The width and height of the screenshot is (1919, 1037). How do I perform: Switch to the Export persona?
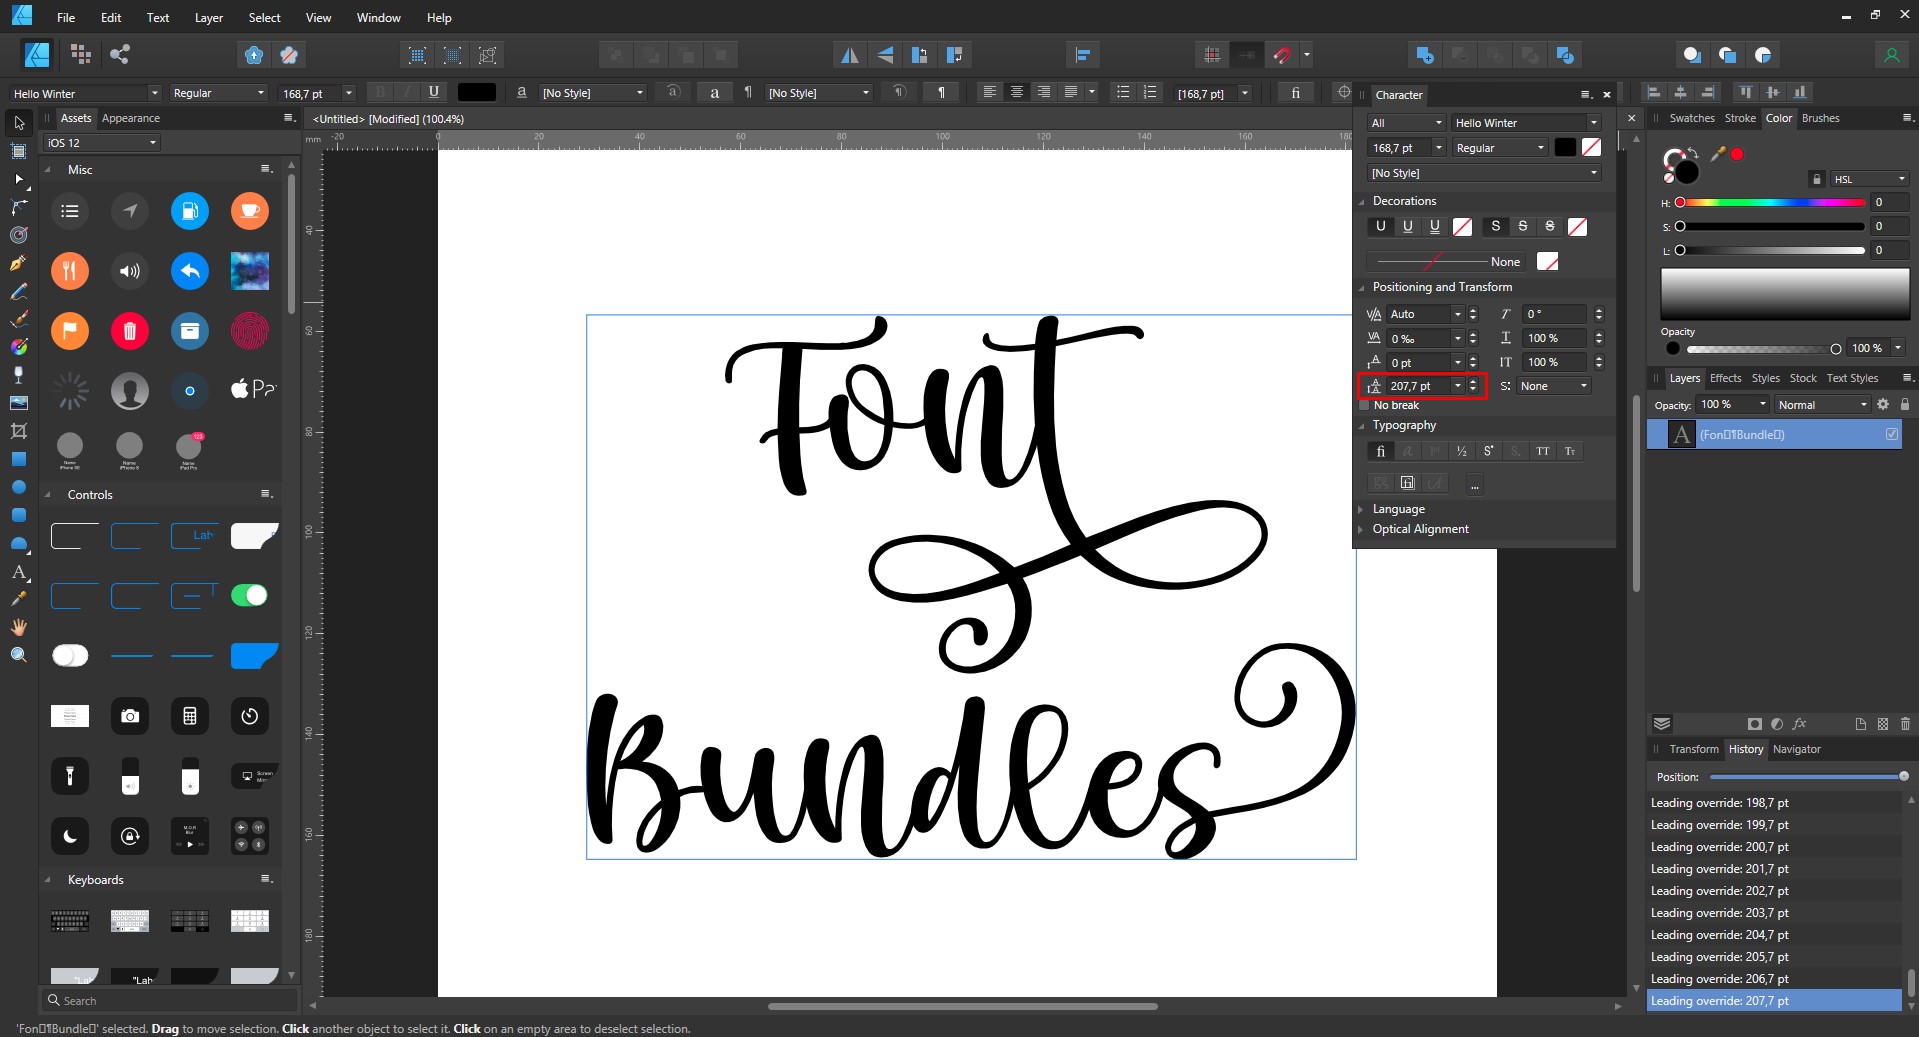pos(120,55)
